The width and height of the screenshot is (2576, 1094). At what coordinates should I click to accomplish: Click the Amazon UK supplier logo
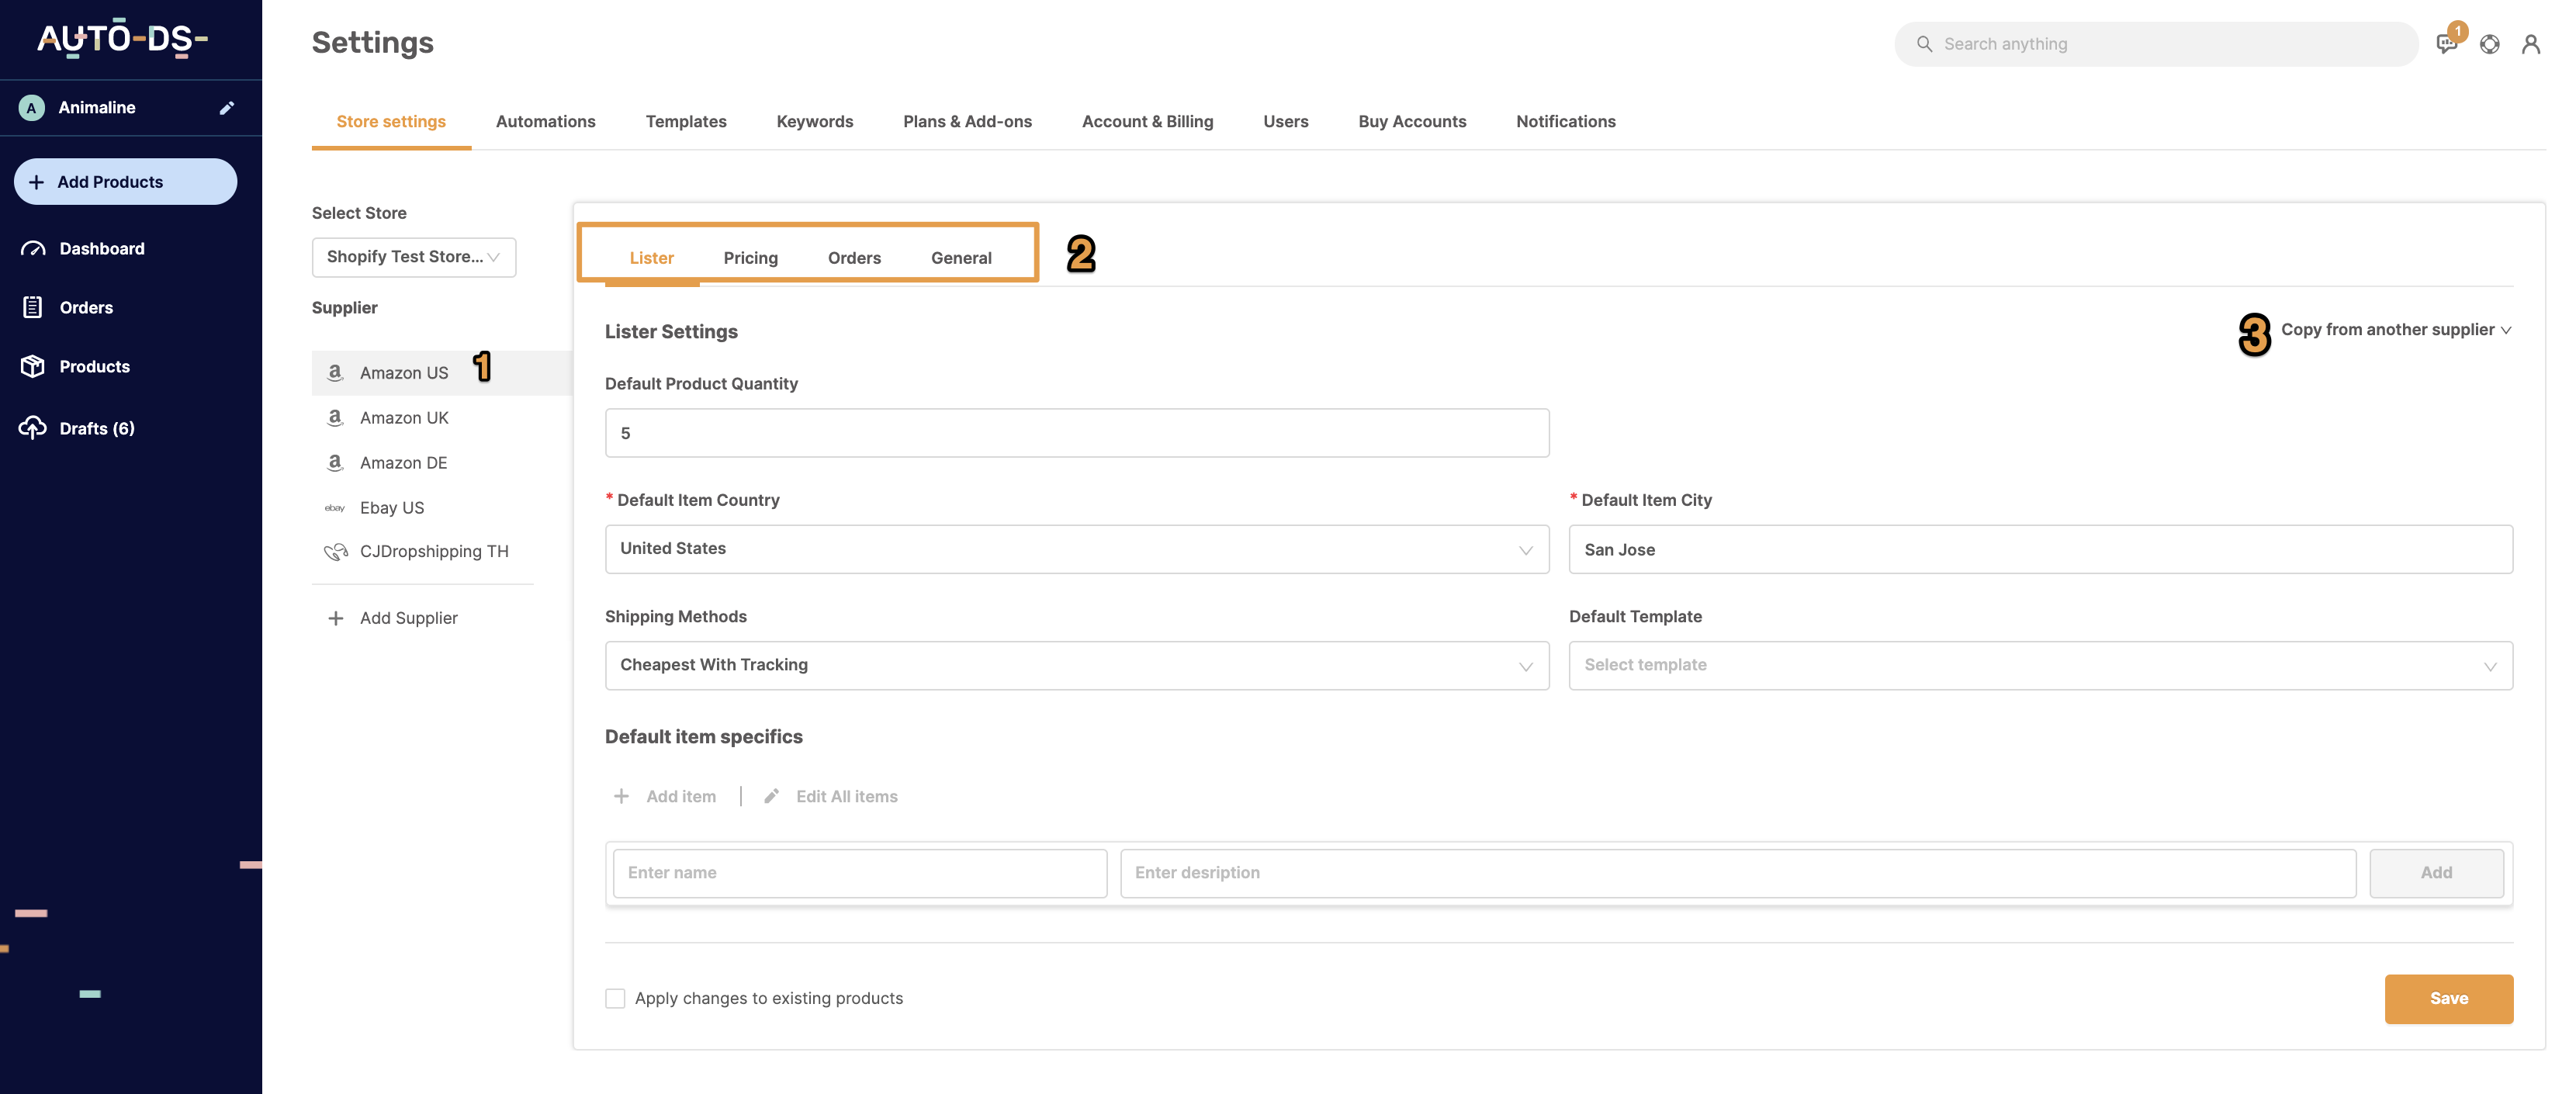[335, 418]
